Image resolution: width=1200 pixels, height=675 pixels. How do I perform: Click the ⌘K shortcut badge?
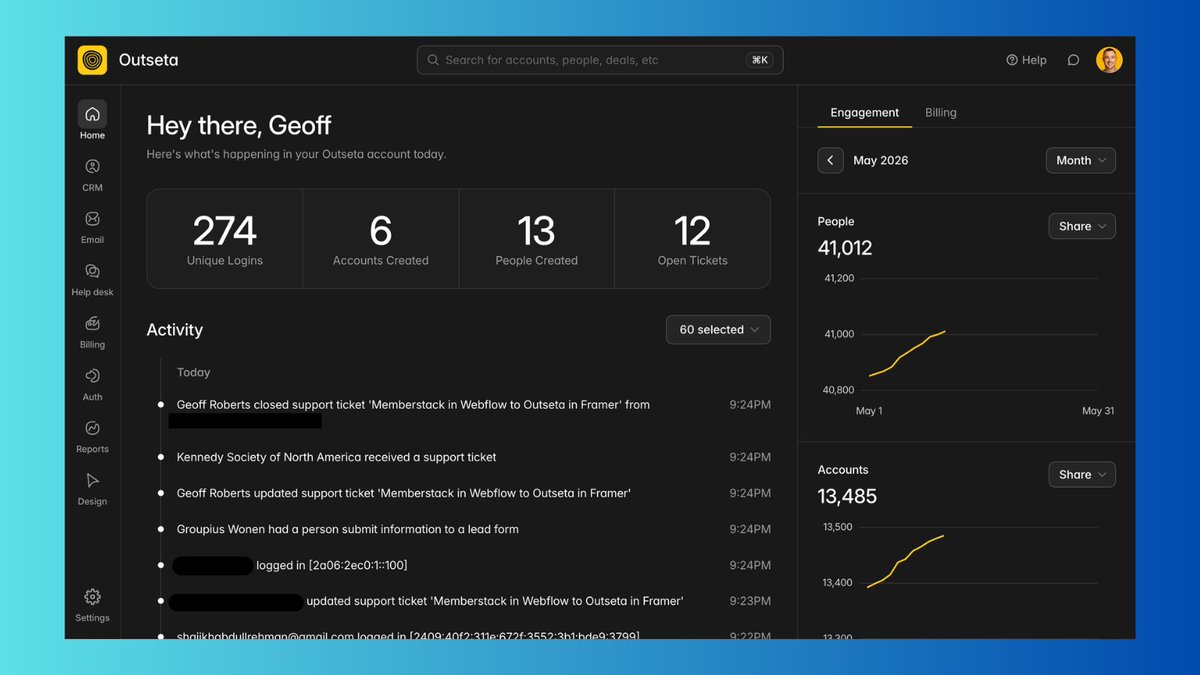pyautogui.click(x=760, y=60)
